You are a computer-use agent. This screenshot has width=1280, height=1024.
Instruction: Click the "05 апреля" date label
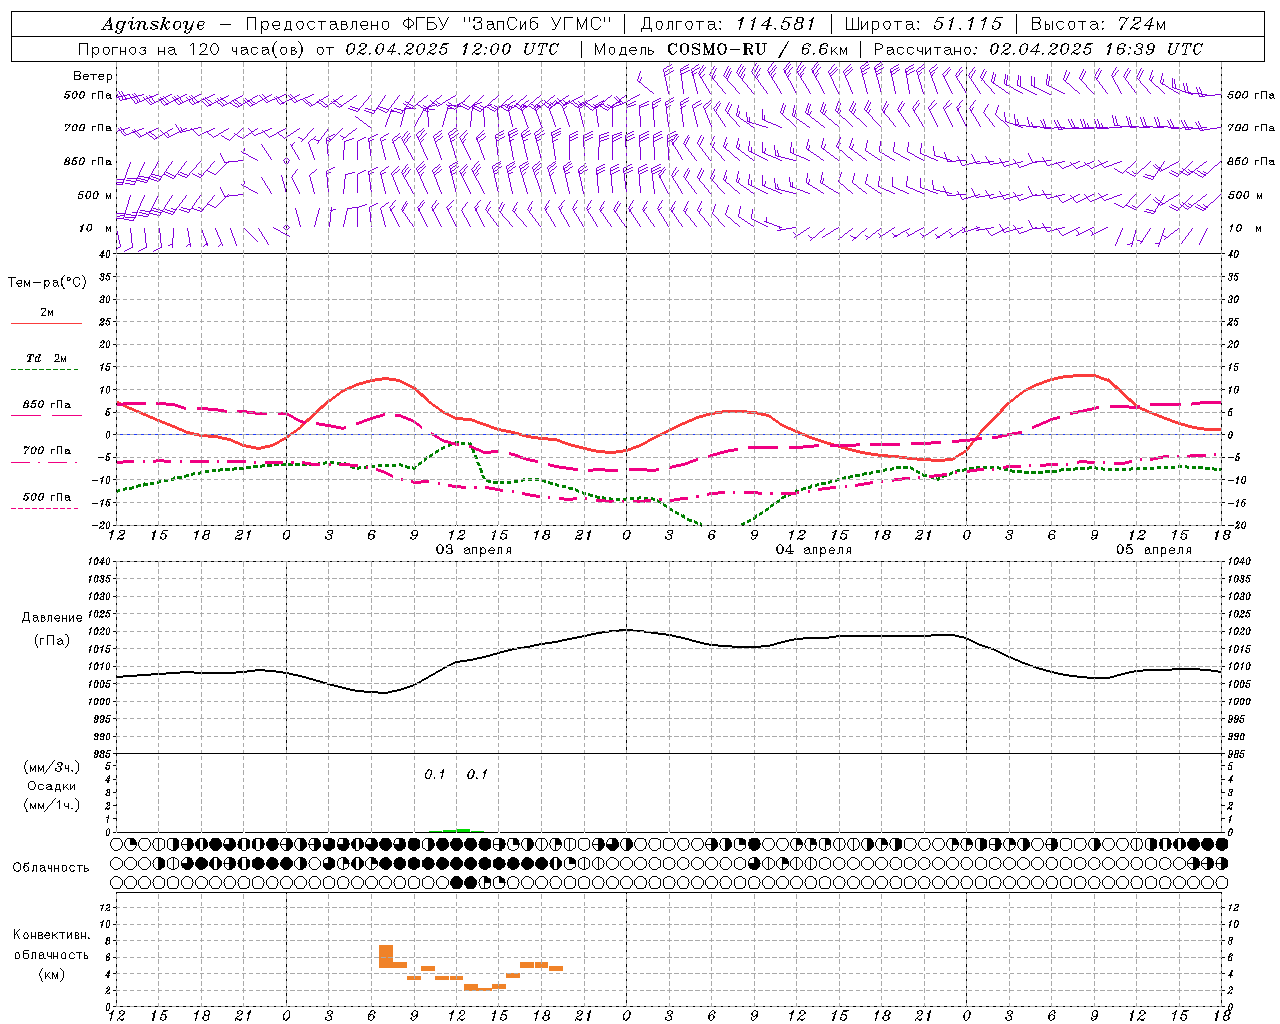(1154, 550)
